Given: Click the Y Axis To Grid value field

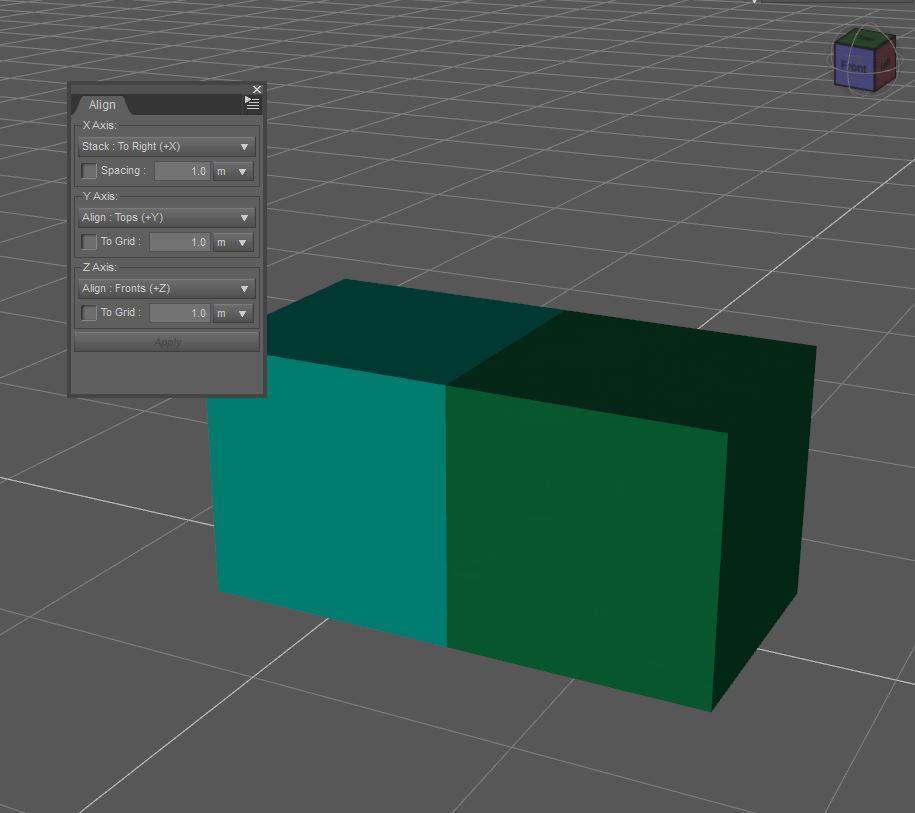Looking at the screenshot, I should pyautogui.click(x=180, y=242).
